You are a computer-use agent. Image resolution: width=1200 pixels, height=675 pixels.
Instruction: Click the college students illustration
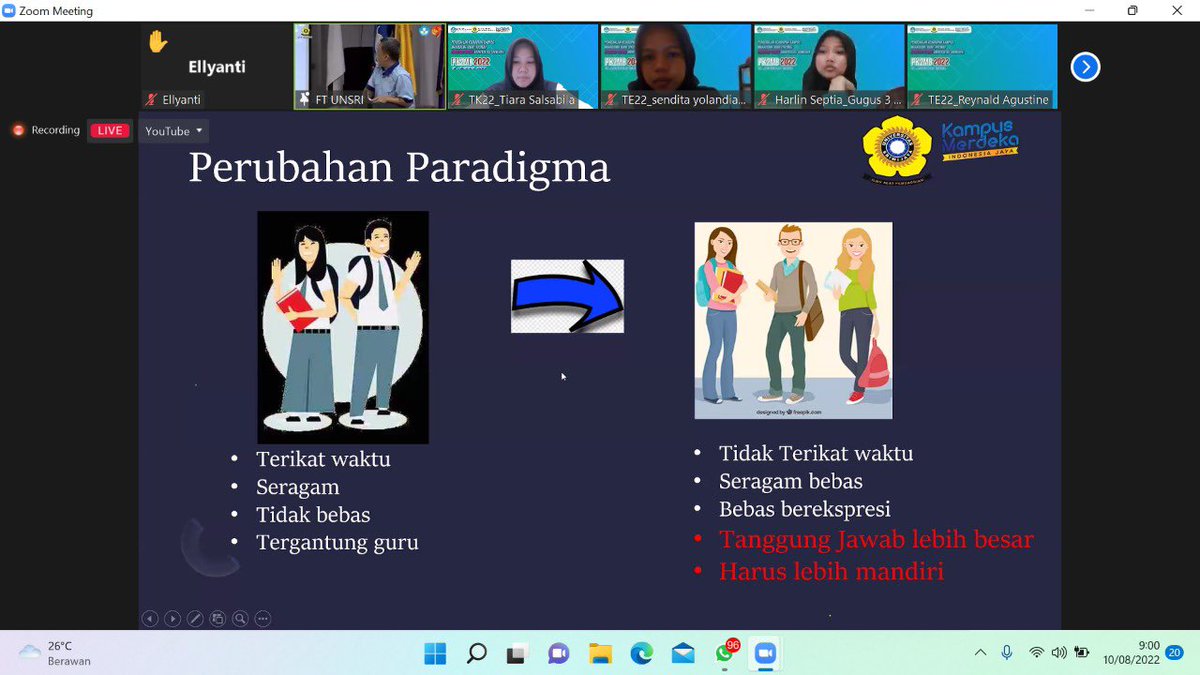pos(793,320)
